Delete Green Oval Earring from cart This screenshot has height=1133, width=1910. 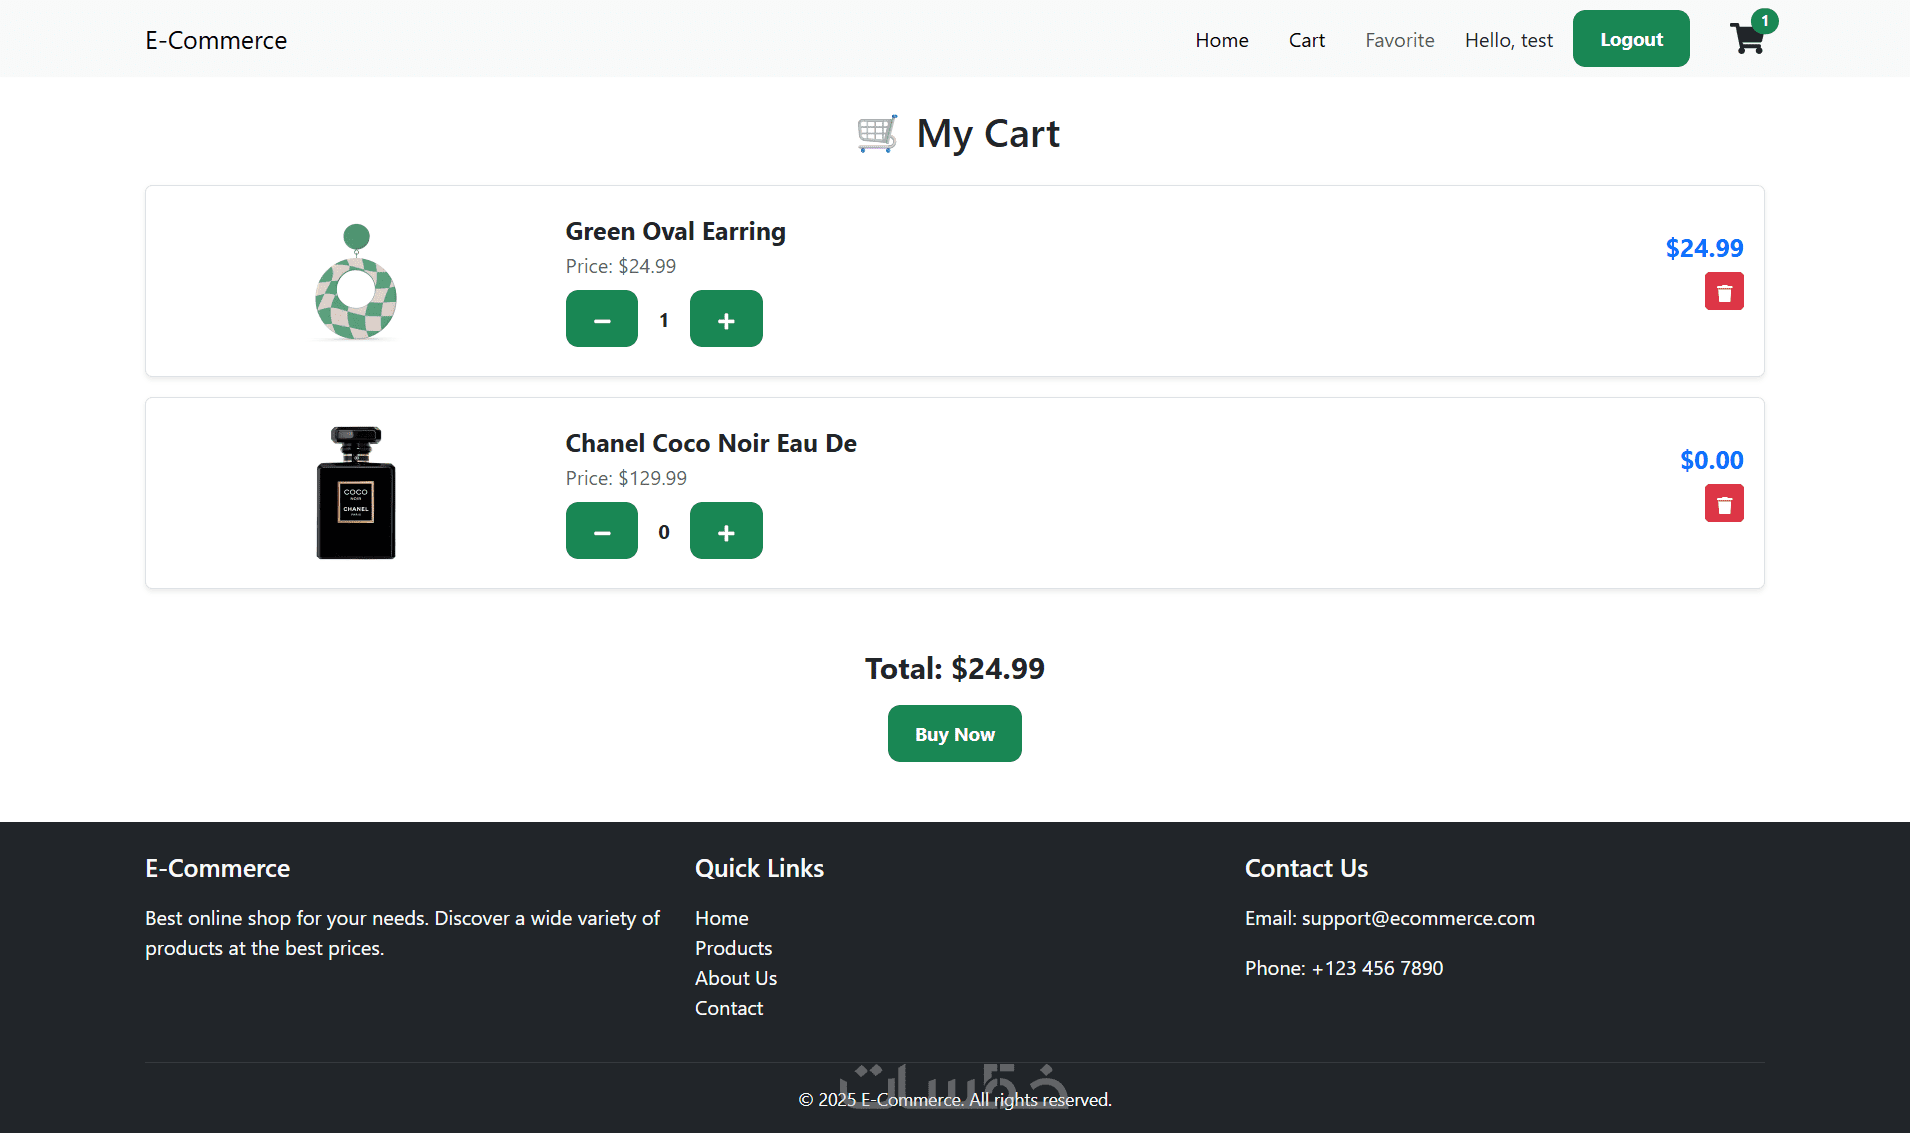pos(1724,292)
